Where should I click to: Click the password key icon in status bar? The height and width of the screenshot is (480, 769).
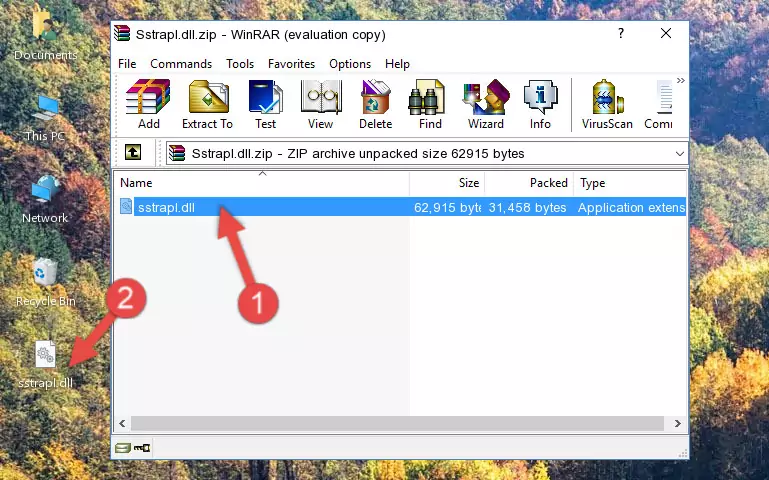tap(142, 447)
